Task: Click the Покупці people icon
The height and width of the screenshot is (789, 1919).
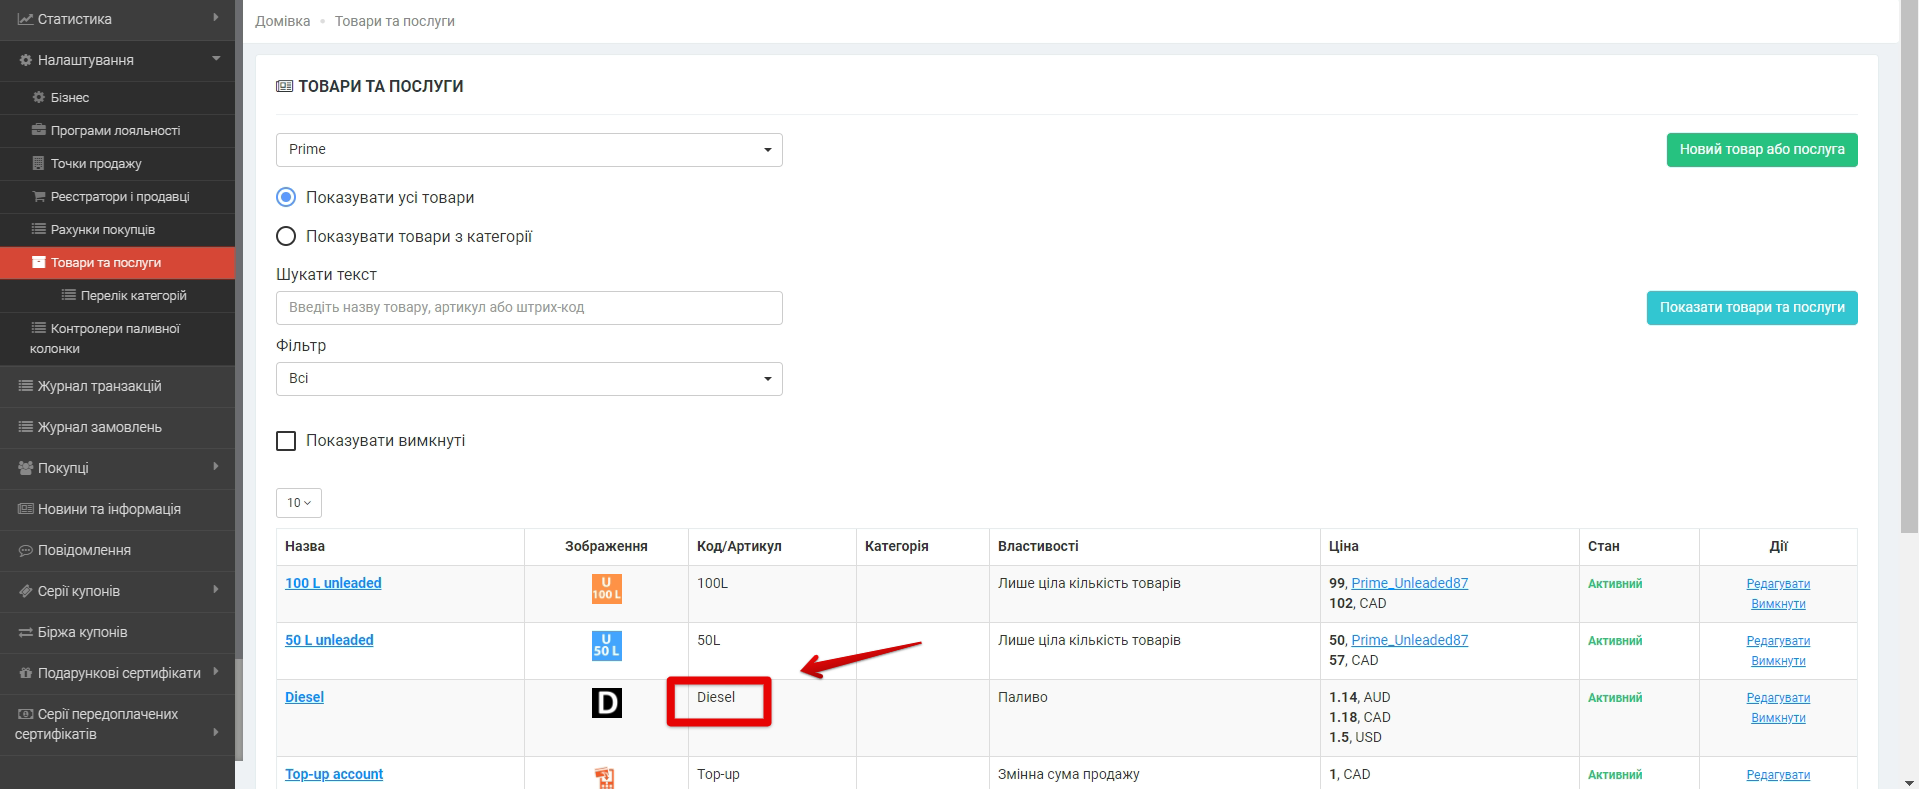Action: click(x=26, y=468)
